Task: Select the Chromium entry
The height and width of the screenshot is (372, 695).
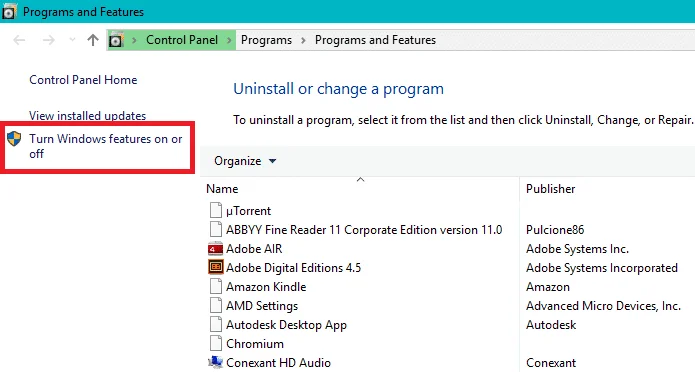Action: pyautogui.click(x=255, y=344)
